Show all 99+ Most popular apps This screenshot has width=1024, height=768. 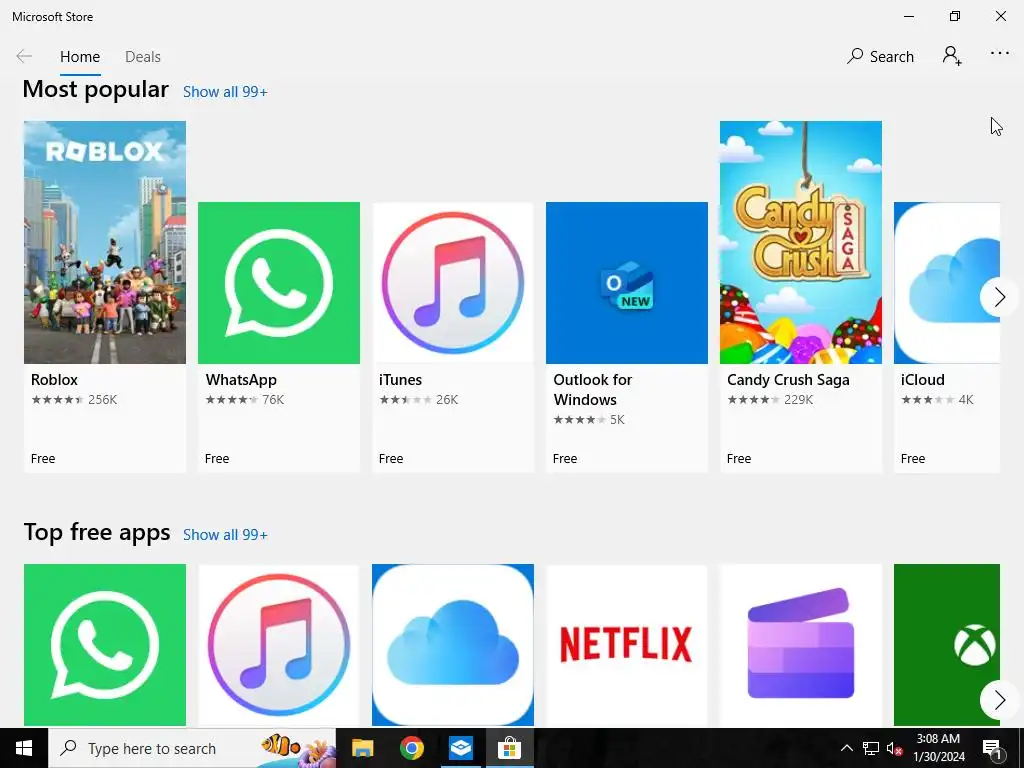coord(225,92)
